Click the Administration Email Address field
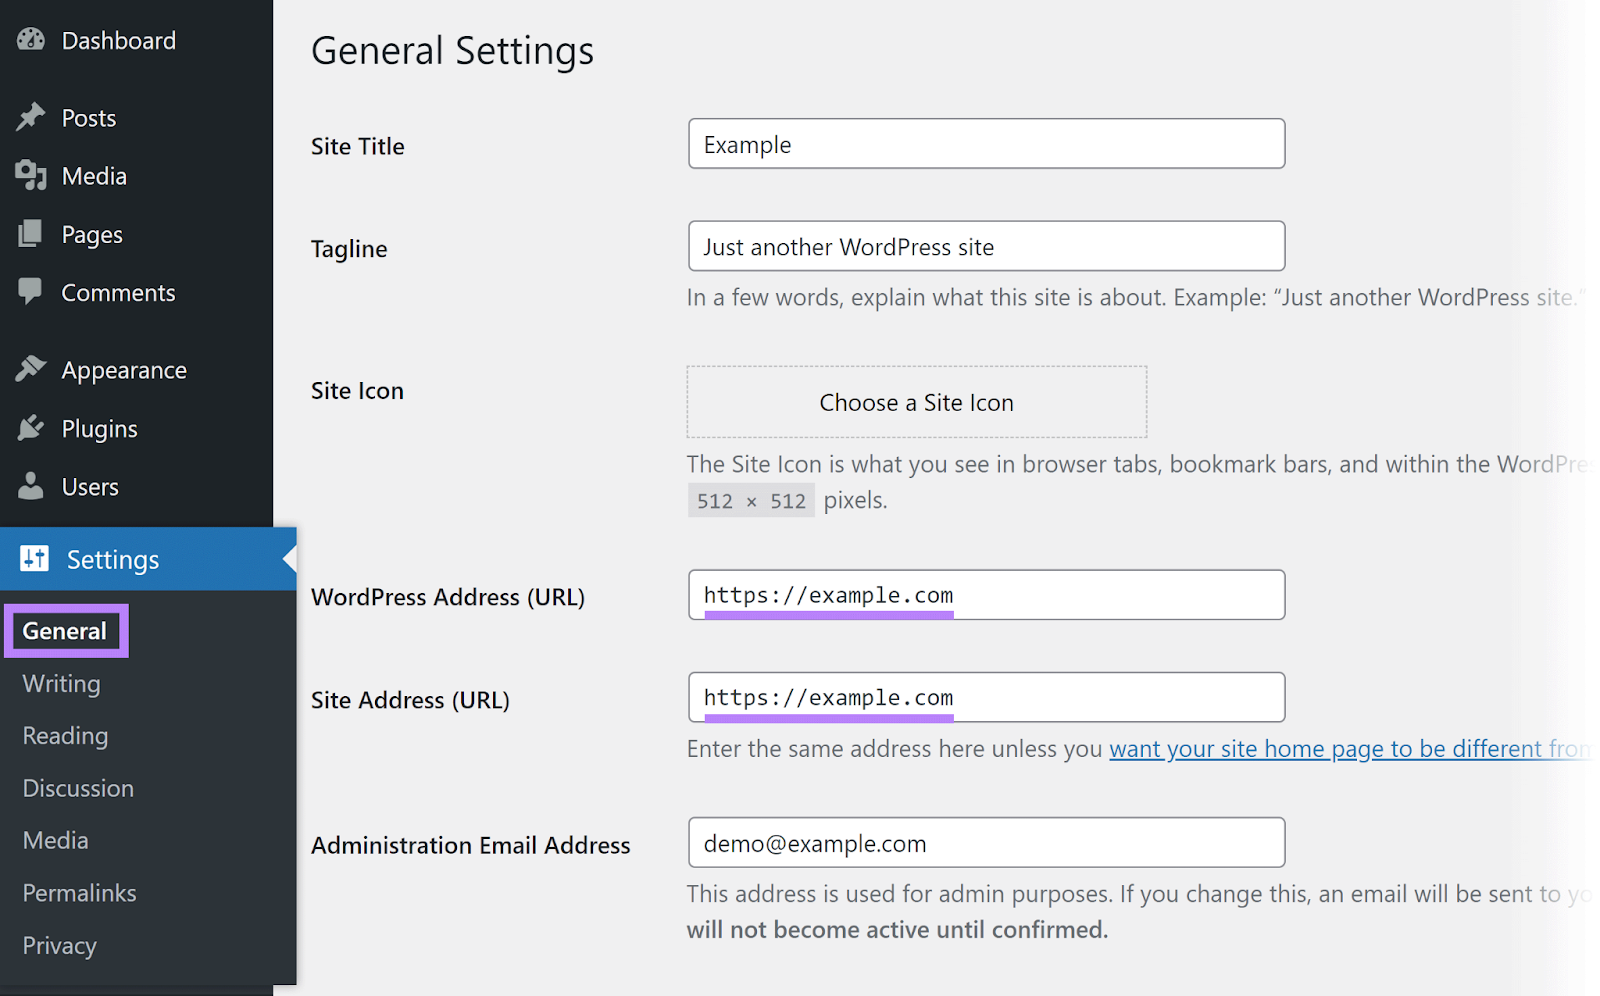Viewport: 1600px width, 996px height. pyautogui.click(x=986, y=842)
